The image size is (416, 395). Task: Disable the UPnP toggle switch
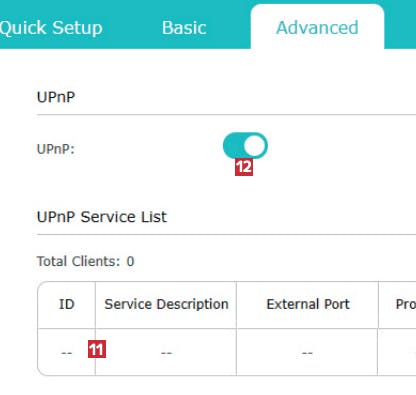(245, 146)
